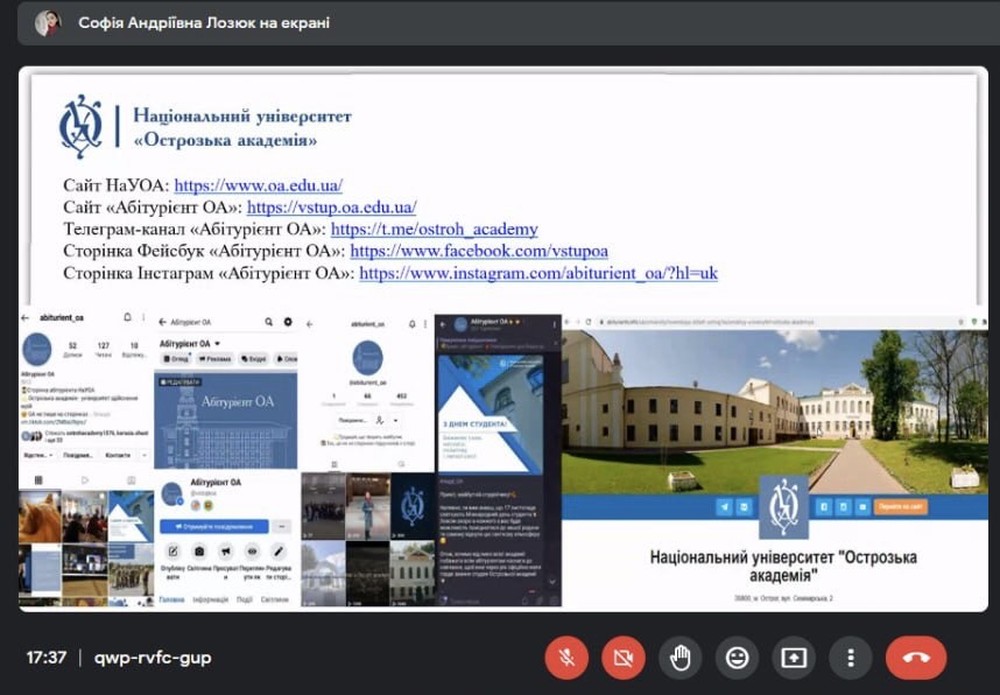The height and width of the screenshot is (695, 1000).
Task: Click the ellipsis button beside blue message button
Action: [282, 527]
